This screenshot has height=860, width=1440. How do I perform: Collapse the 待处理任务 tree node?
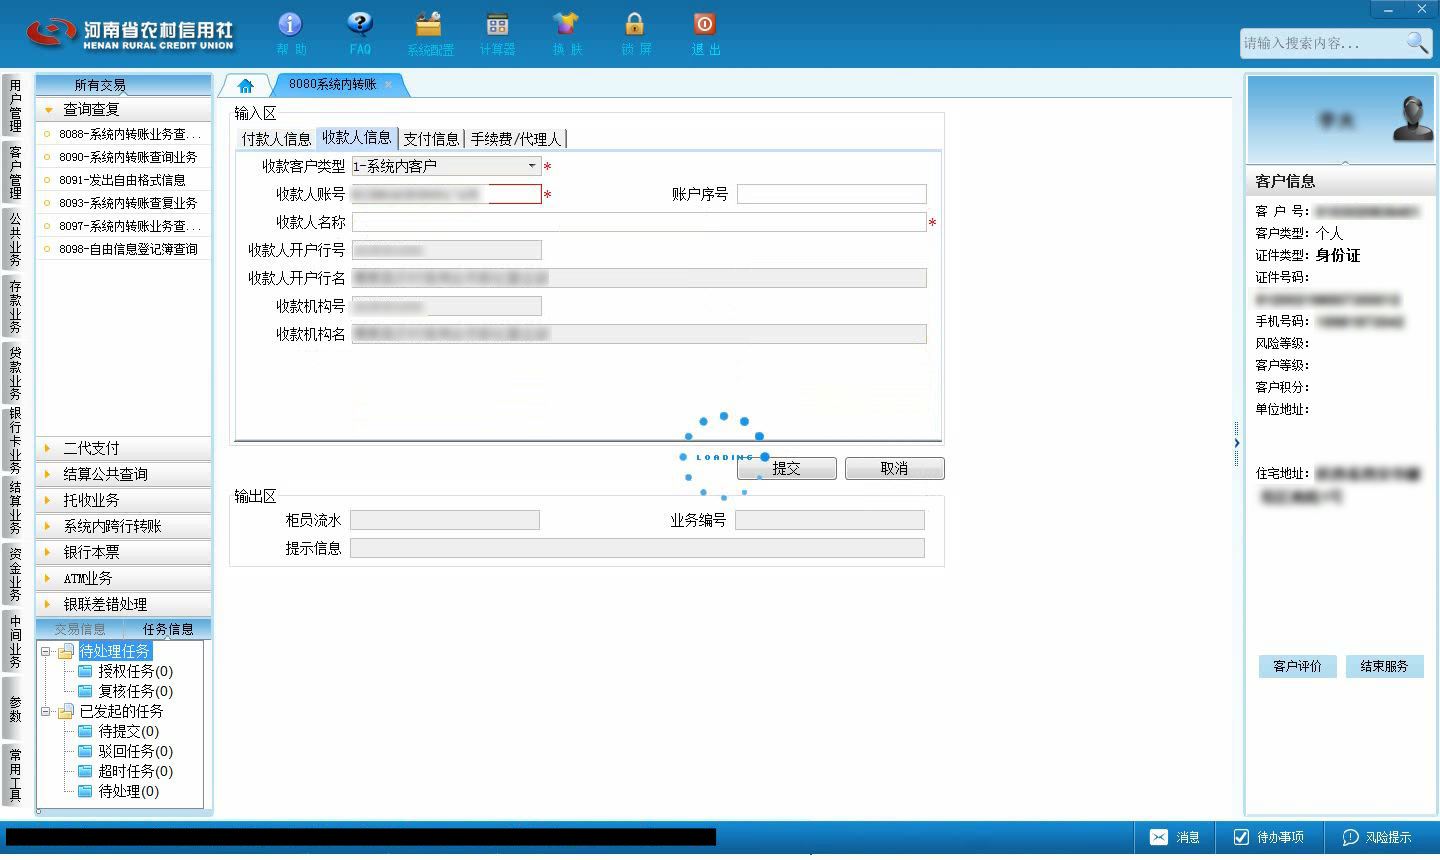pyautogui.click(x=46, y=651)
